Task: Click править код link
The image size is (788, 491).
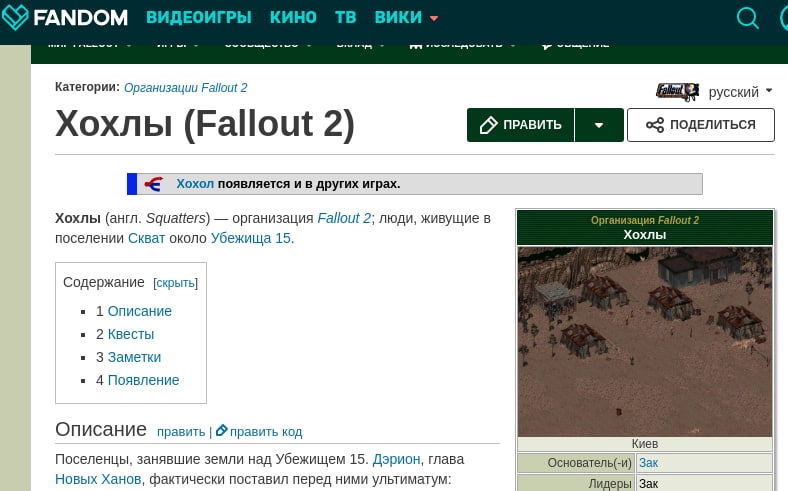Action: tap(266, 432)
